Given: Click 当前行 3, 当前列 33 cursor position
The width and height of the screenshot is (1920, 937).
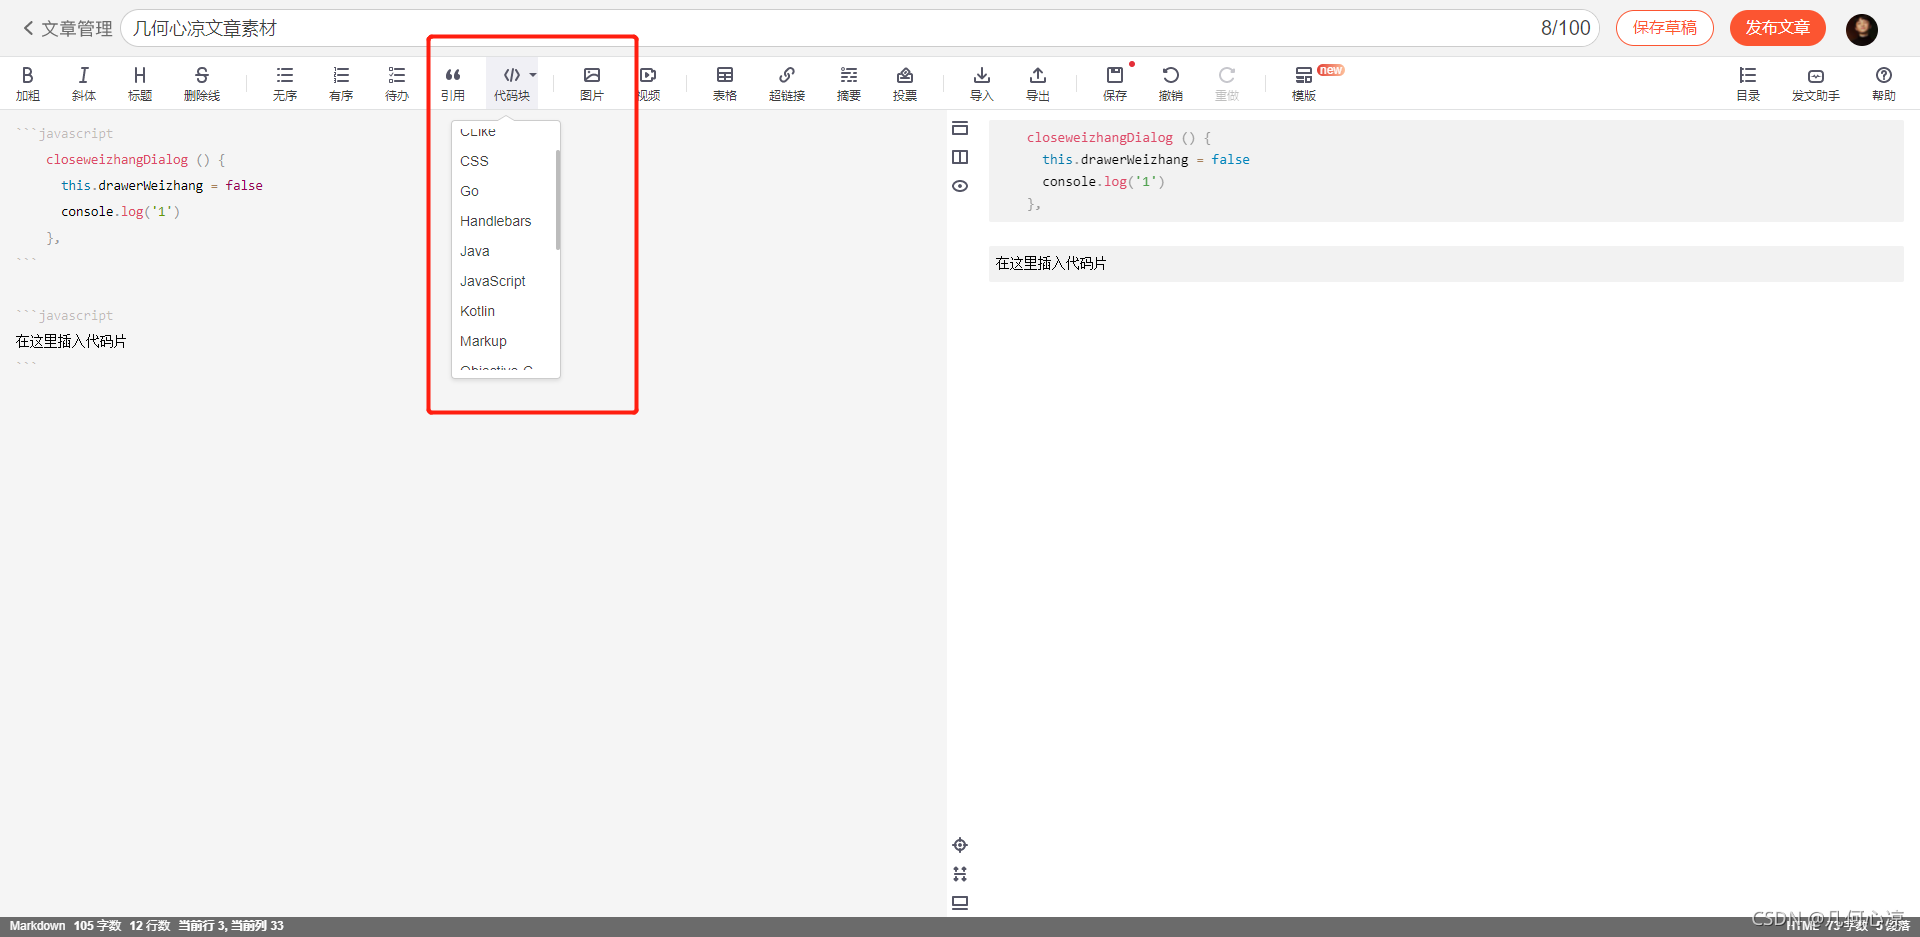Looking at the screenshot, I should coord(231,926).
